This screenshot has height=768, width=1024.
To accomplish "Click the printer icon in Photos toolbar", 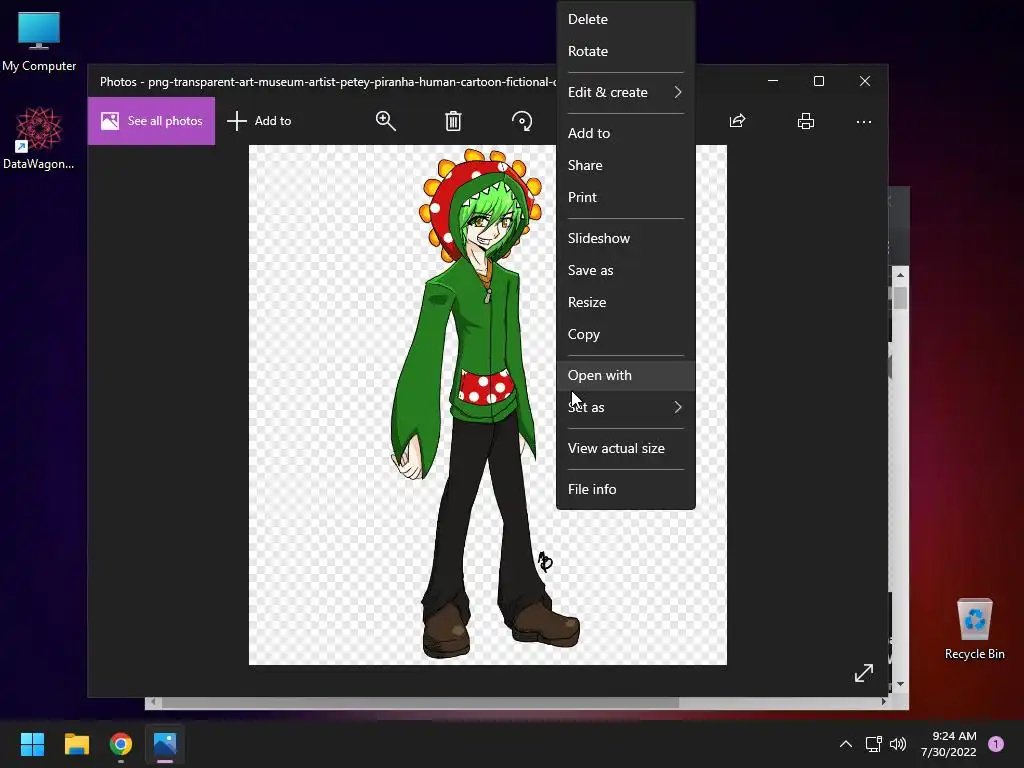I will 806,121.
